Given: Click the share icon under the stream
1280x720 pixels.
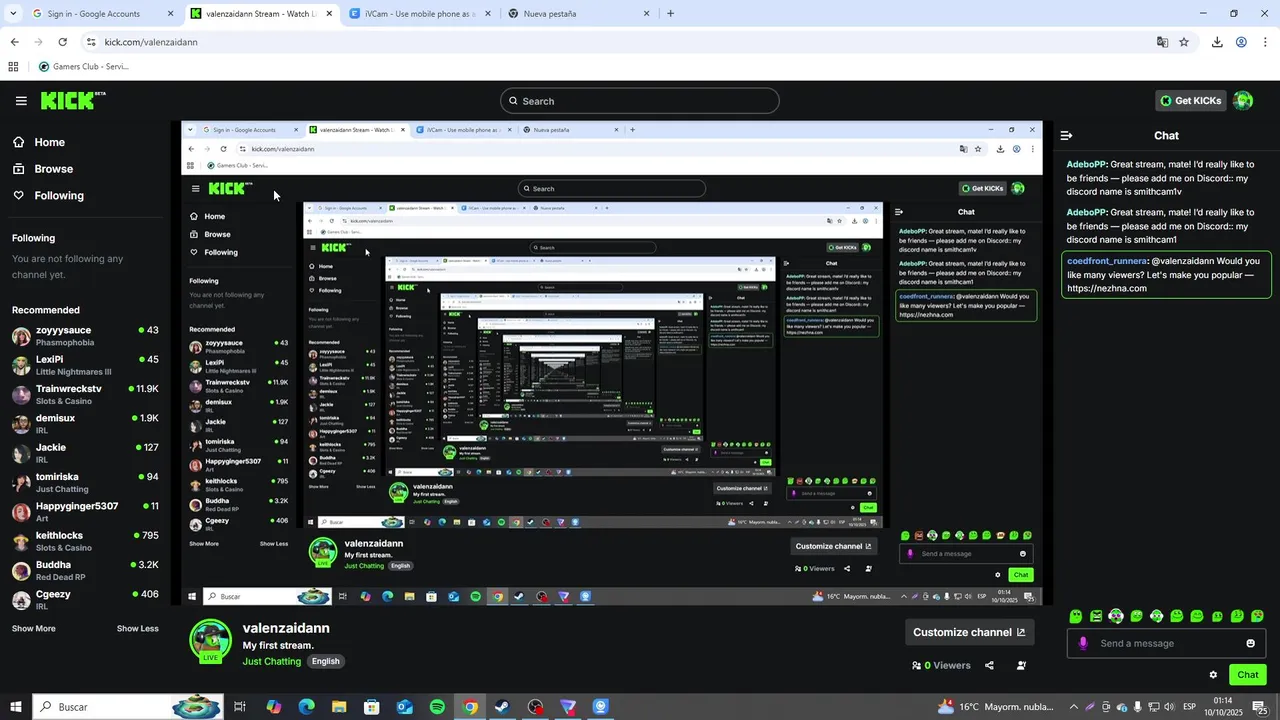Looking at the screenshot, I should coord(989,665).
